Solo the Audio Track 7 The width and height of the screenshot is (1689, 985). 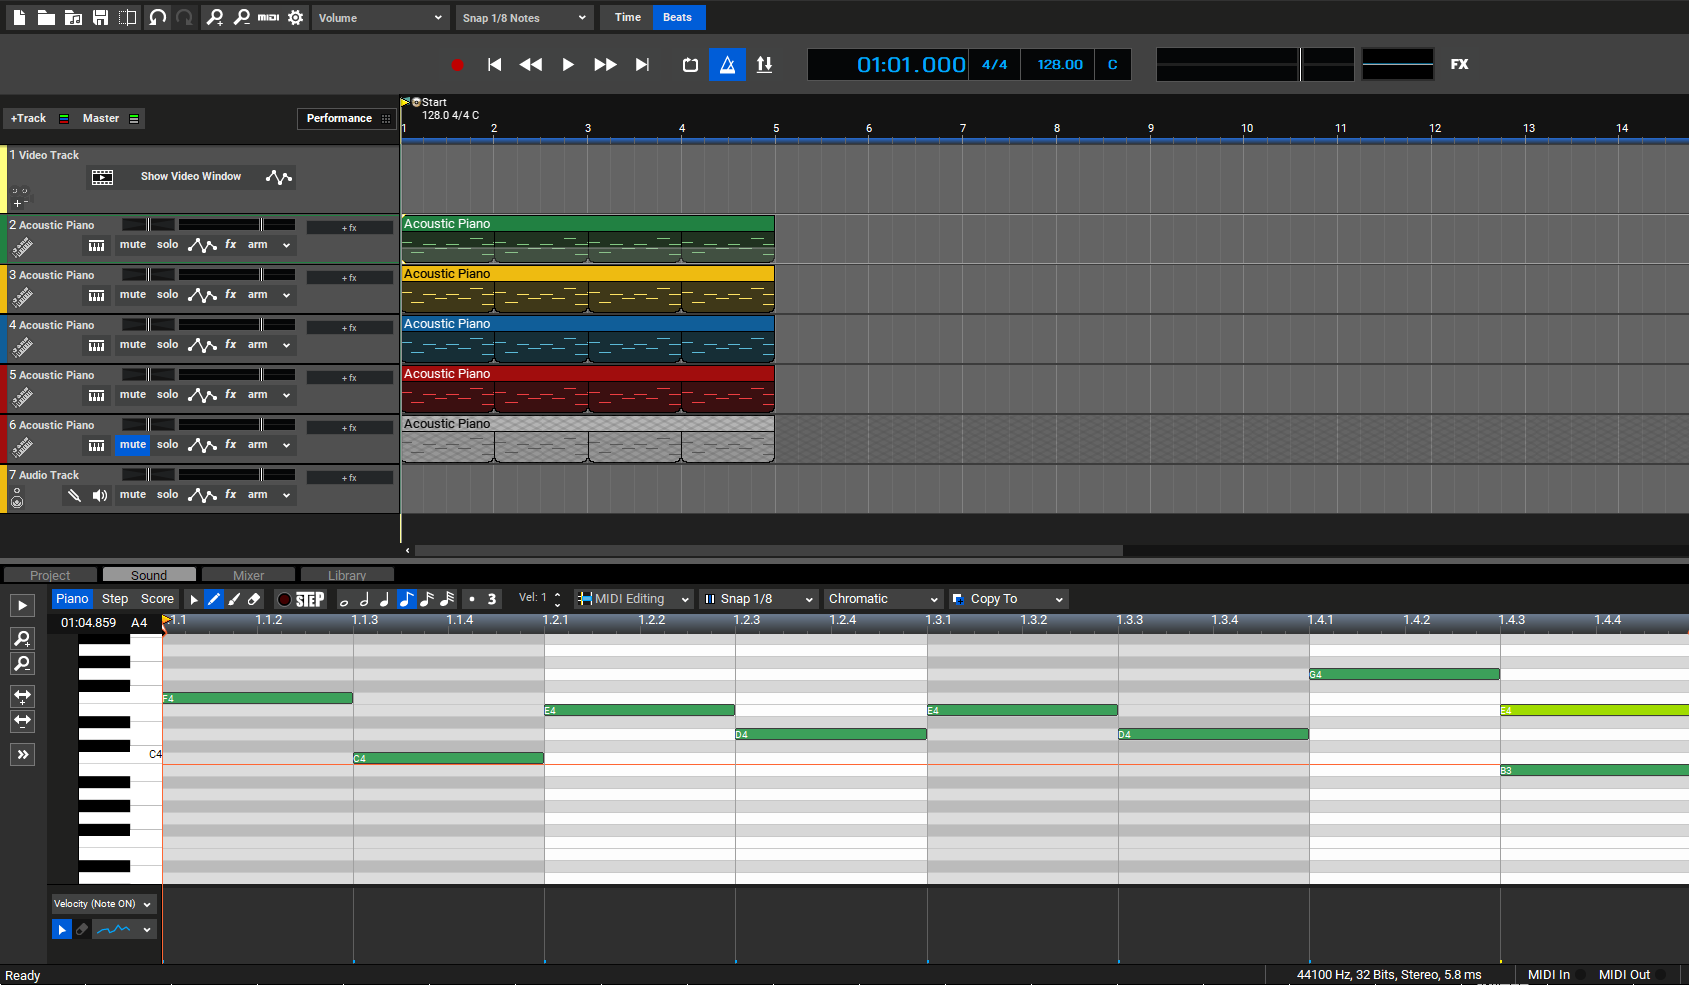(168, 495)
